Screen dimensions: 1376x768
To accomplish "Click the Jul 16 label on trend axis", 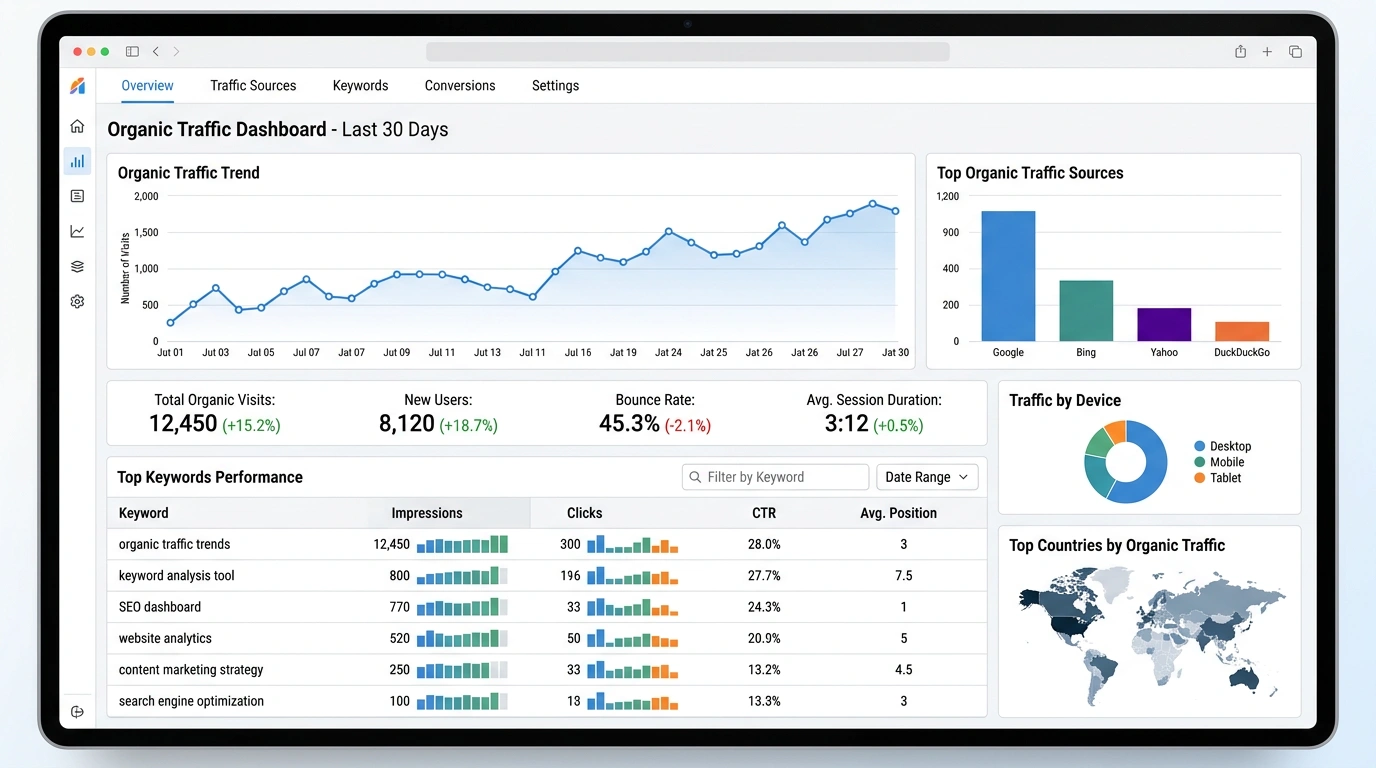I will click(x=578, y=352).
